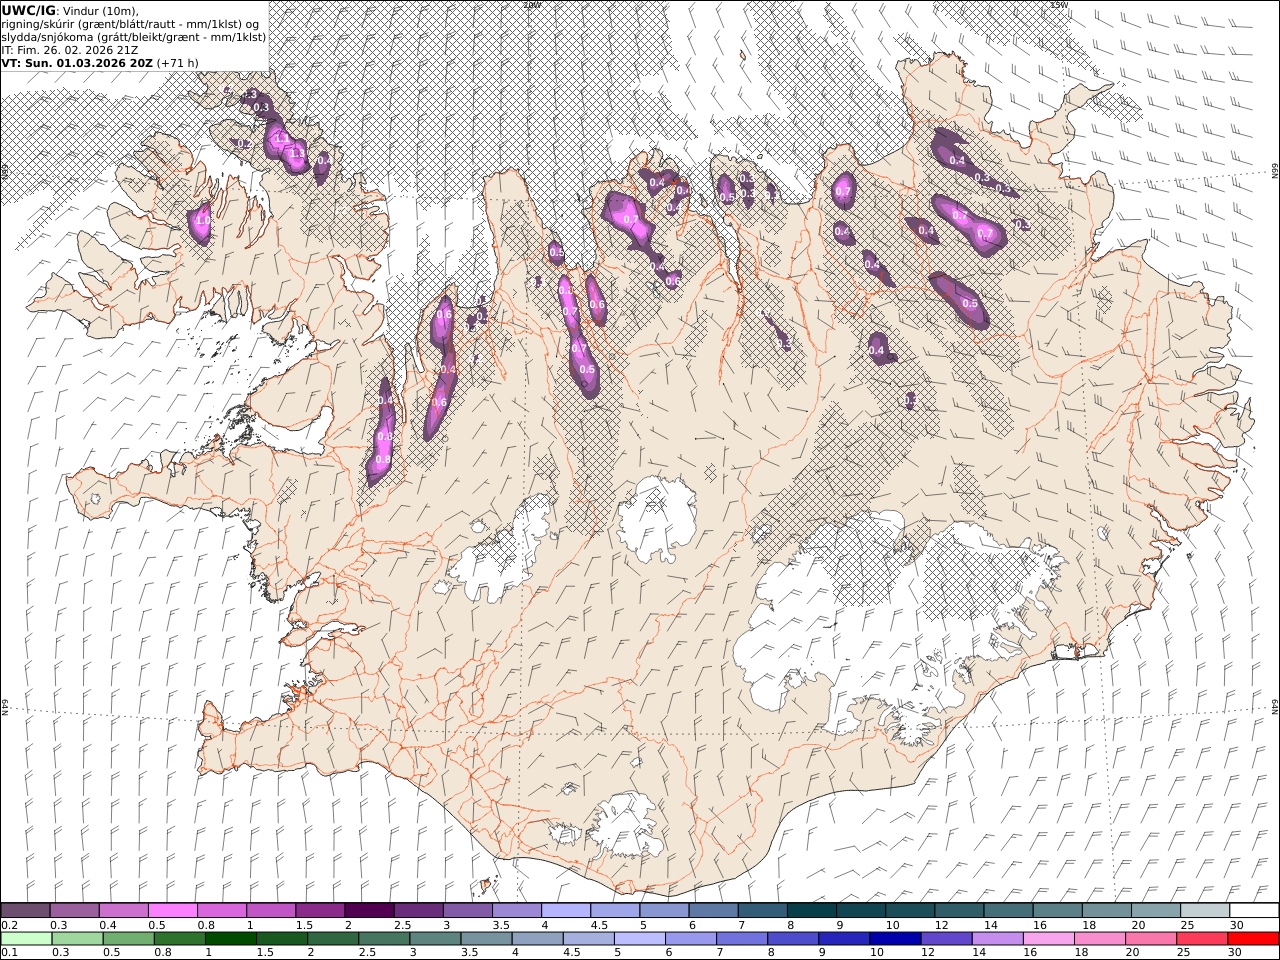
Task: Click the '64N' latitude label on left edge
Action: click(x=5, y=706)
